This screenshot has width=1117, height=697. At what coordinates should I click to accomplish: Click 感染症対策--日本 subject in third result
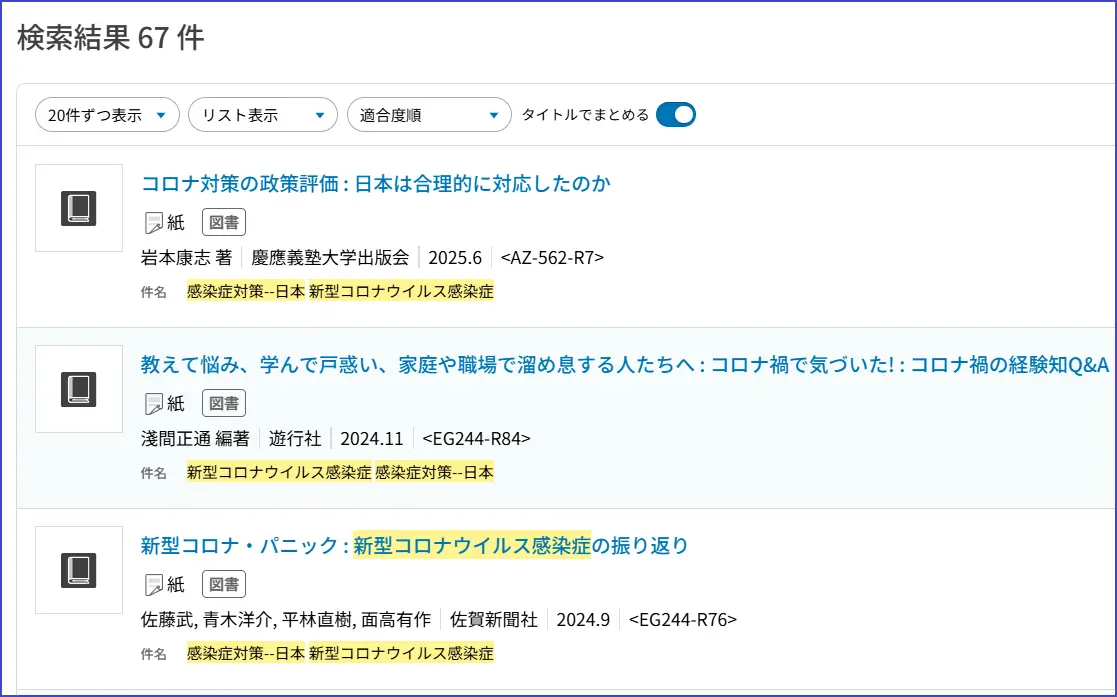246,654
